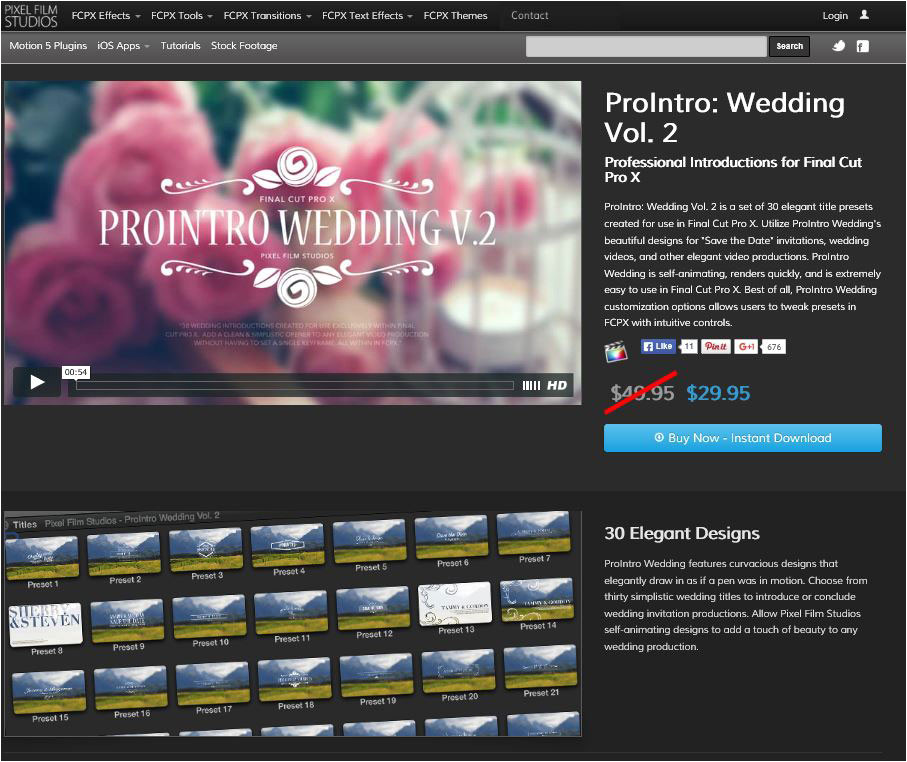The image size is (907, 762).
Task: Click the Google share count 676
Action: tap(774, 347)
